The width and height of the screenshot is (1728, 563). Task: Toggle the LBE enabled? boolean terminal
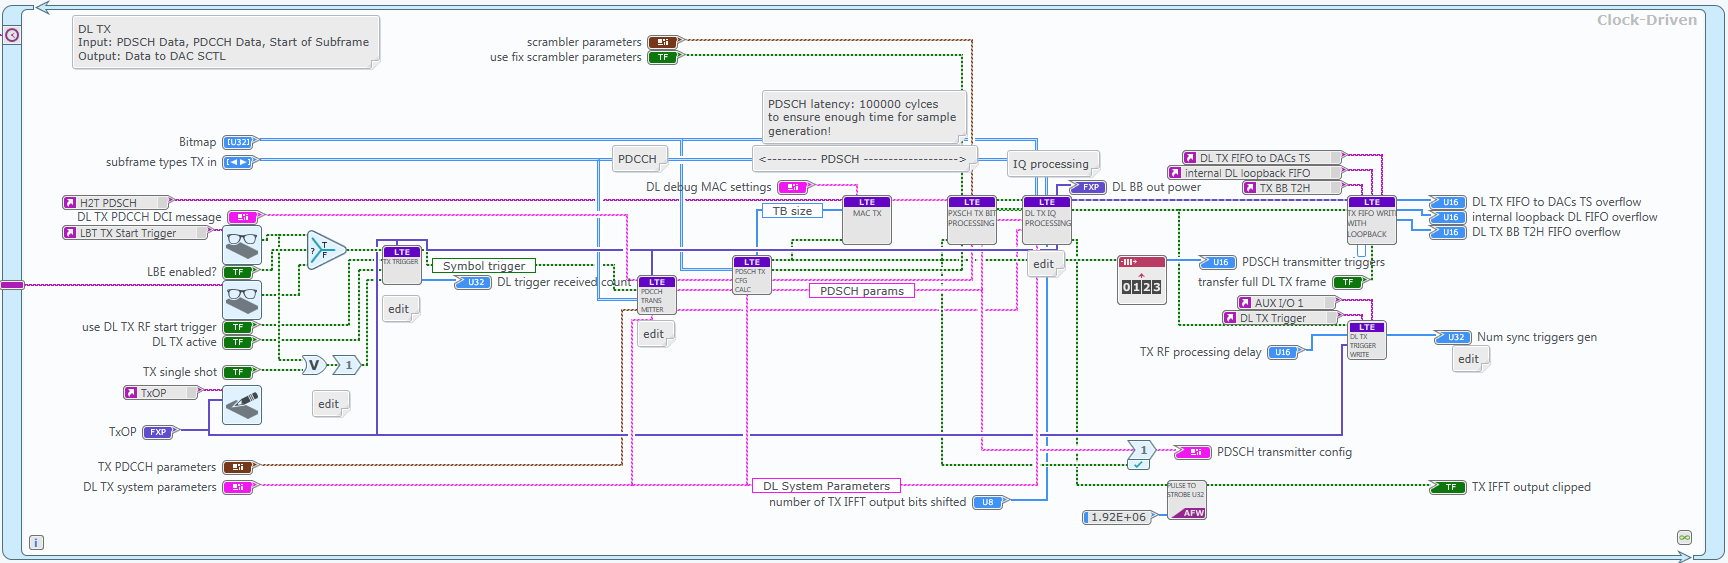[238, 272]
